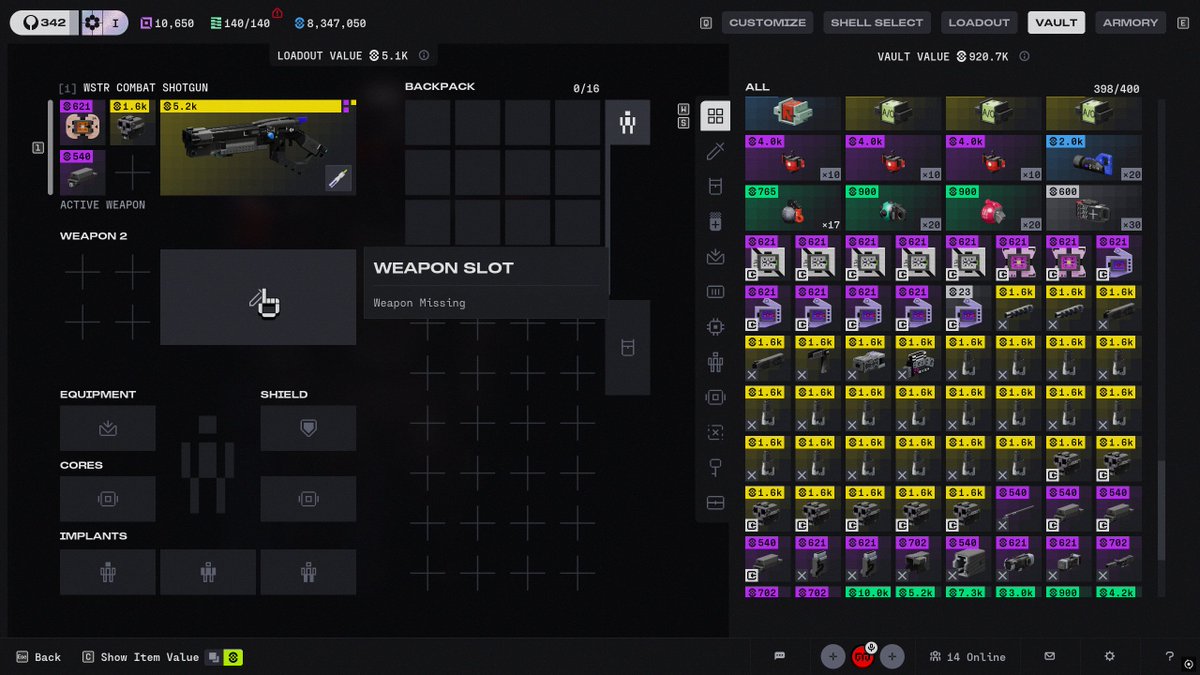Open the Customize tab

(767, 22)
